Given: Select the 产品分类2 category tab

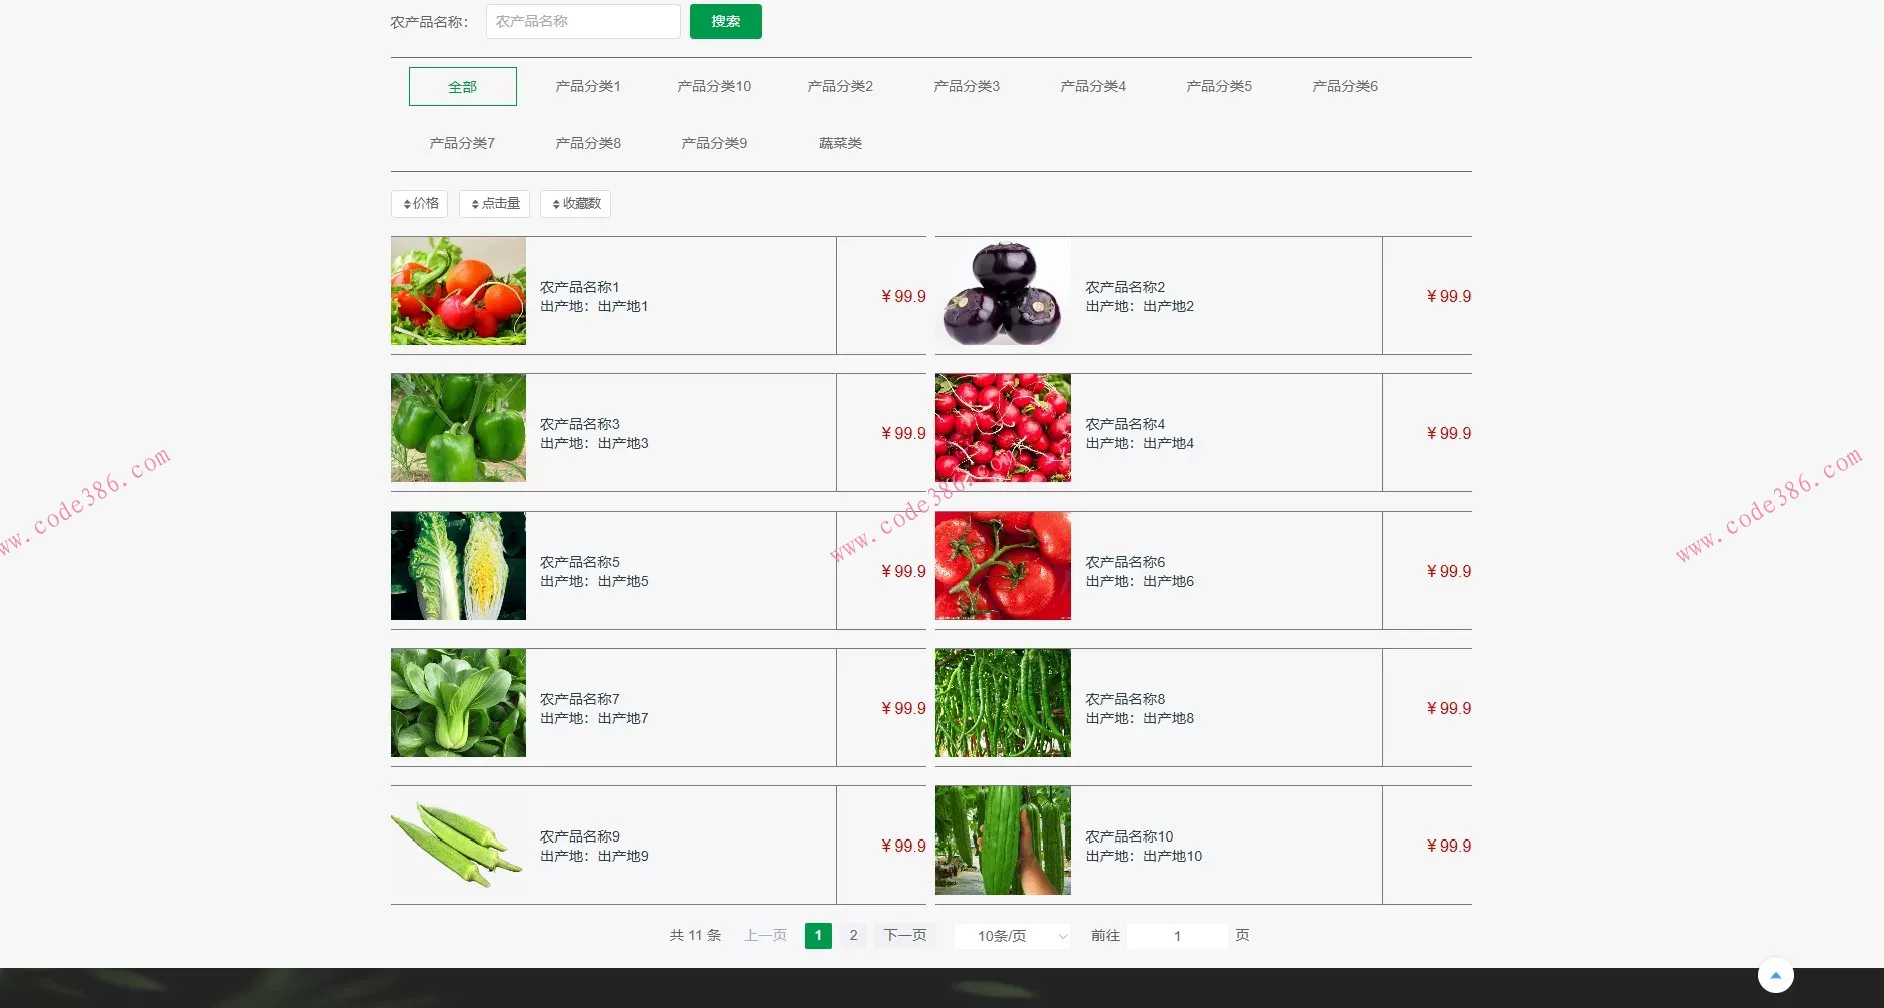Looking at the screenshot, I should point(840,86).
